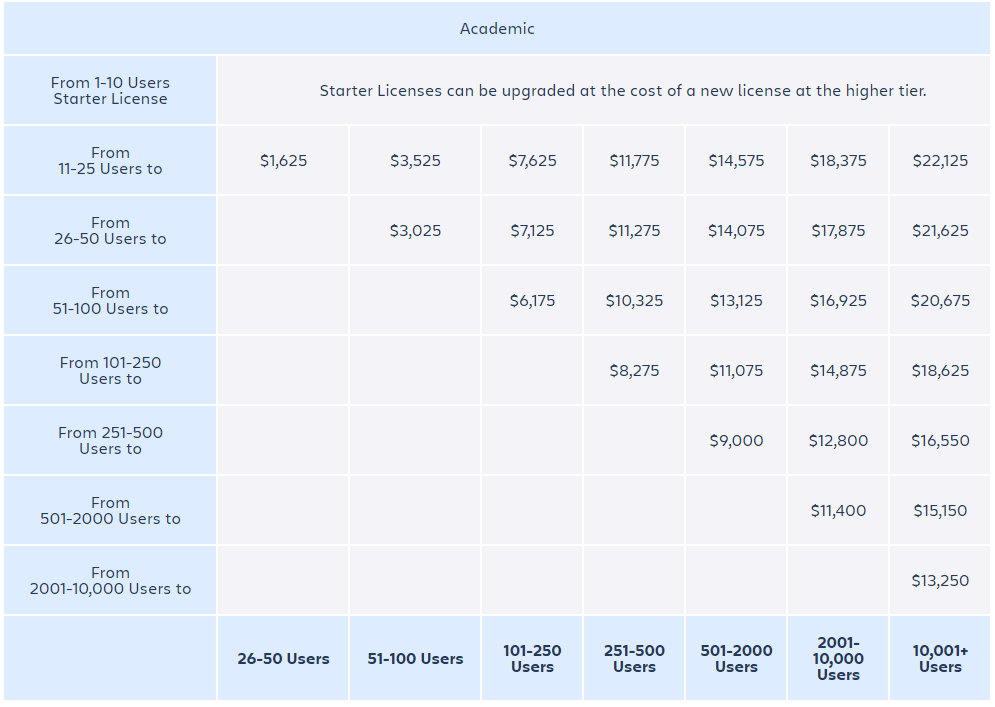The width and height of the screenshot is (995, 707).
Task: Click the $11,400 price cell
Action: [x=838, y=511]
